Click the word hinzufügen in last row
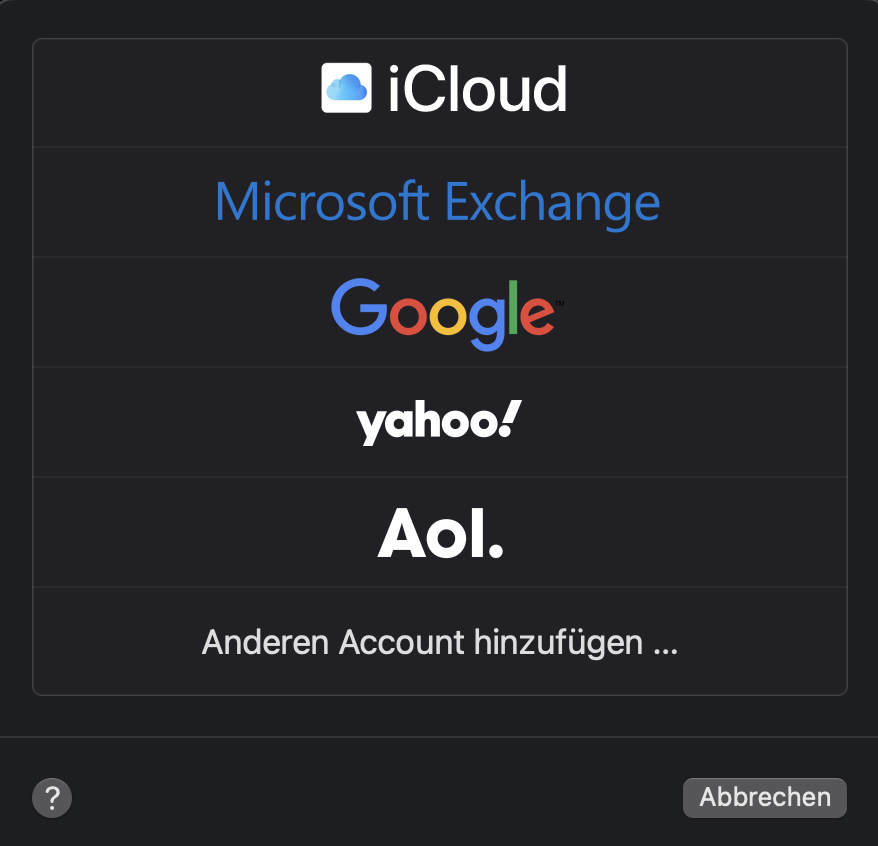 coord(558,642)
